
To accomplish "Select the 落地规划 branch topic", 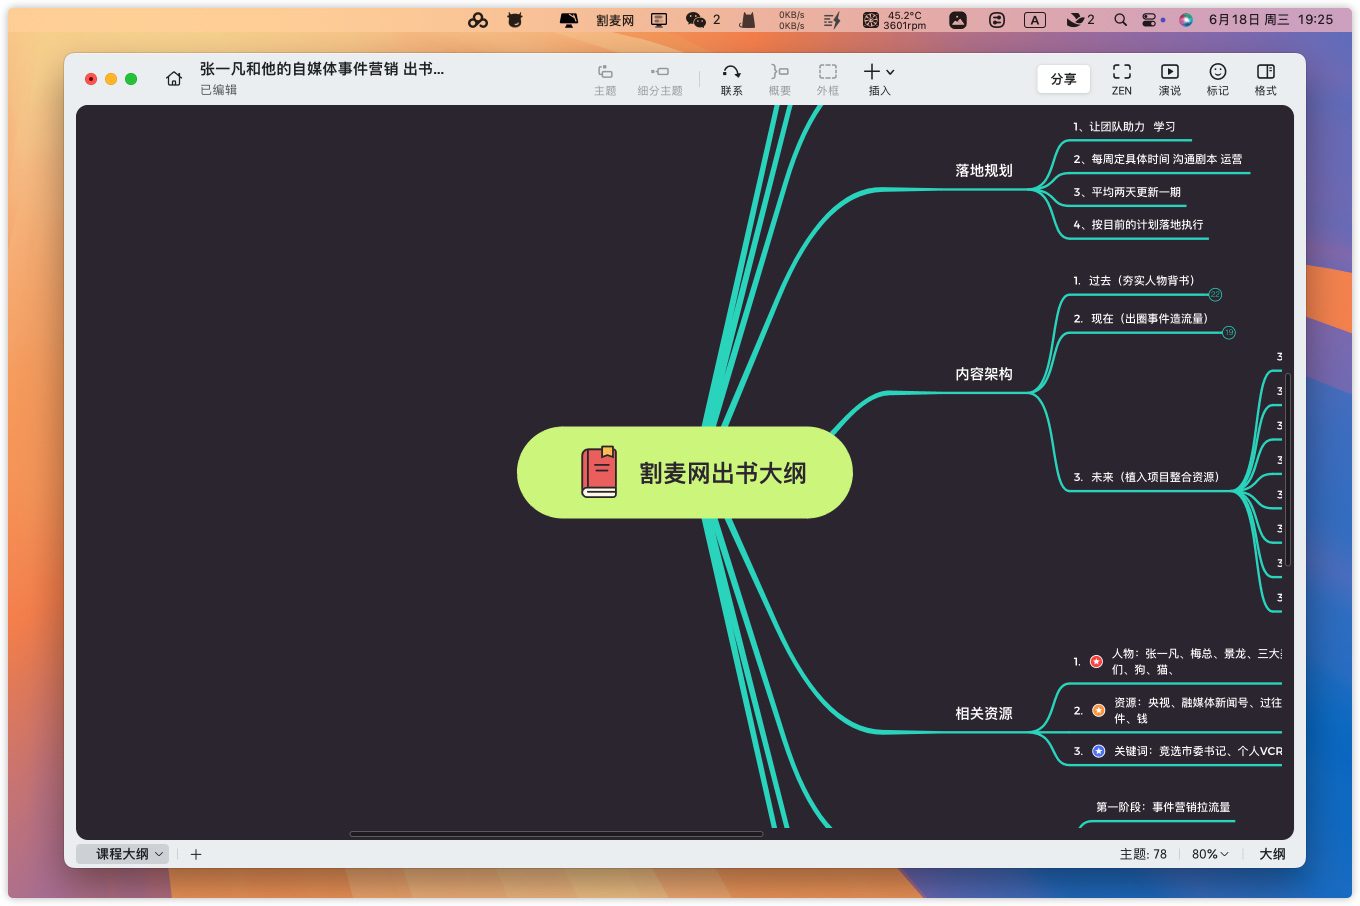I will click(984, 171).
